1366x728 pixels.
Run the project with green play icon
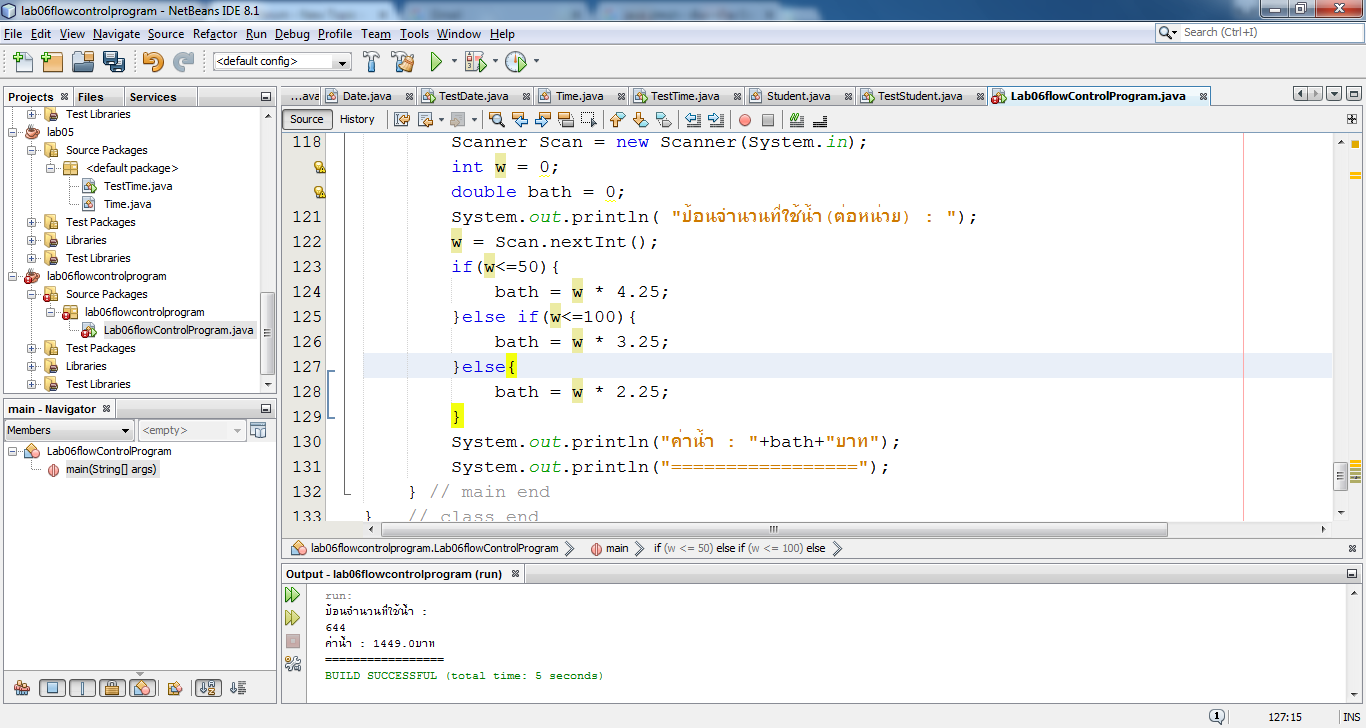click(436, 62)
